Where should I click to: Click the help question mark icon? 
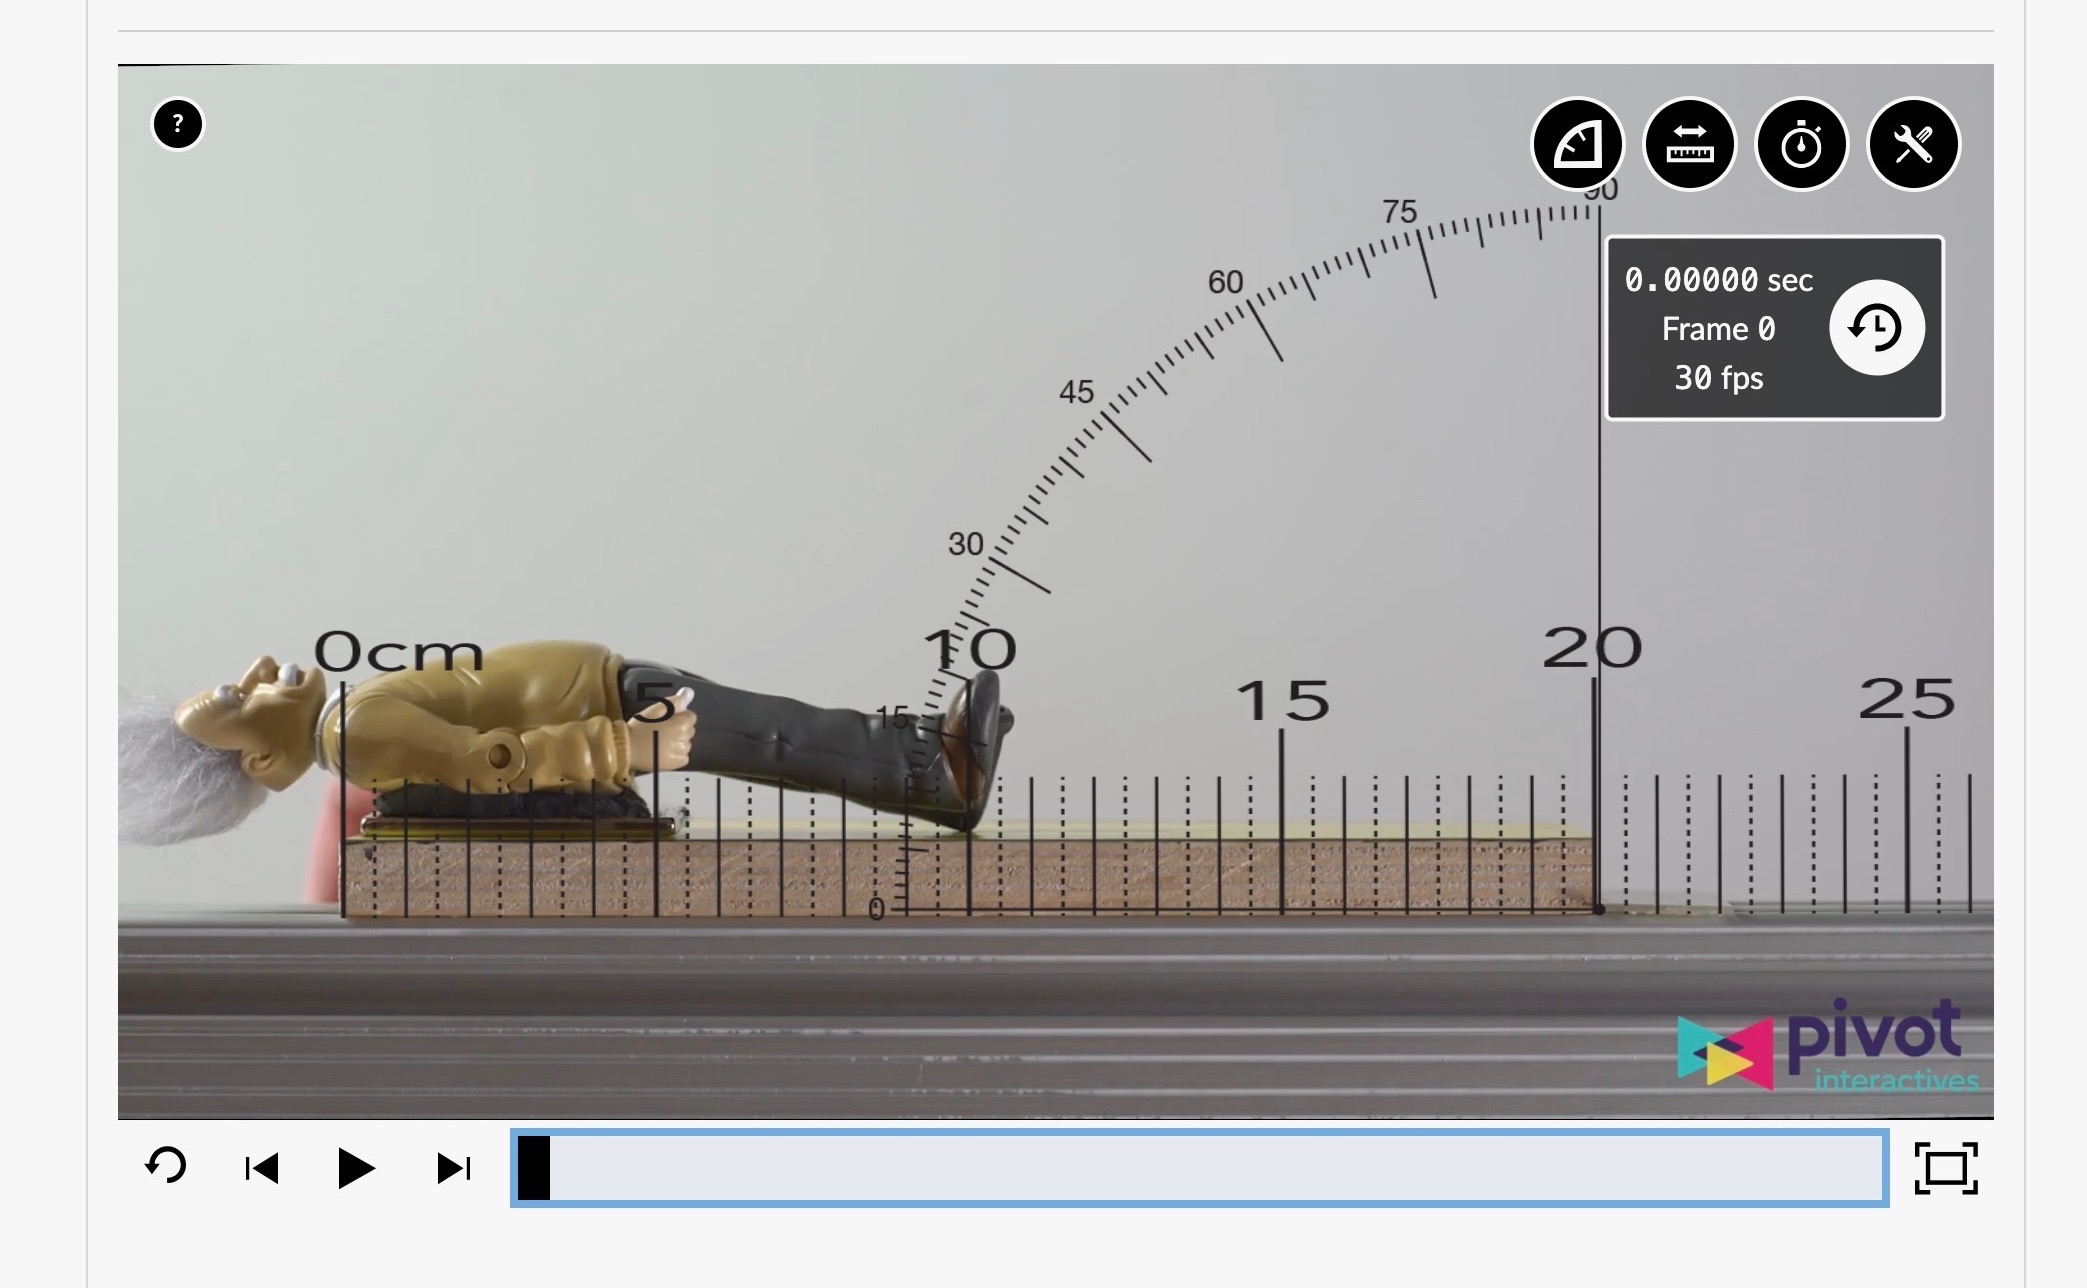pyautogui.click(x=177, y=124)
